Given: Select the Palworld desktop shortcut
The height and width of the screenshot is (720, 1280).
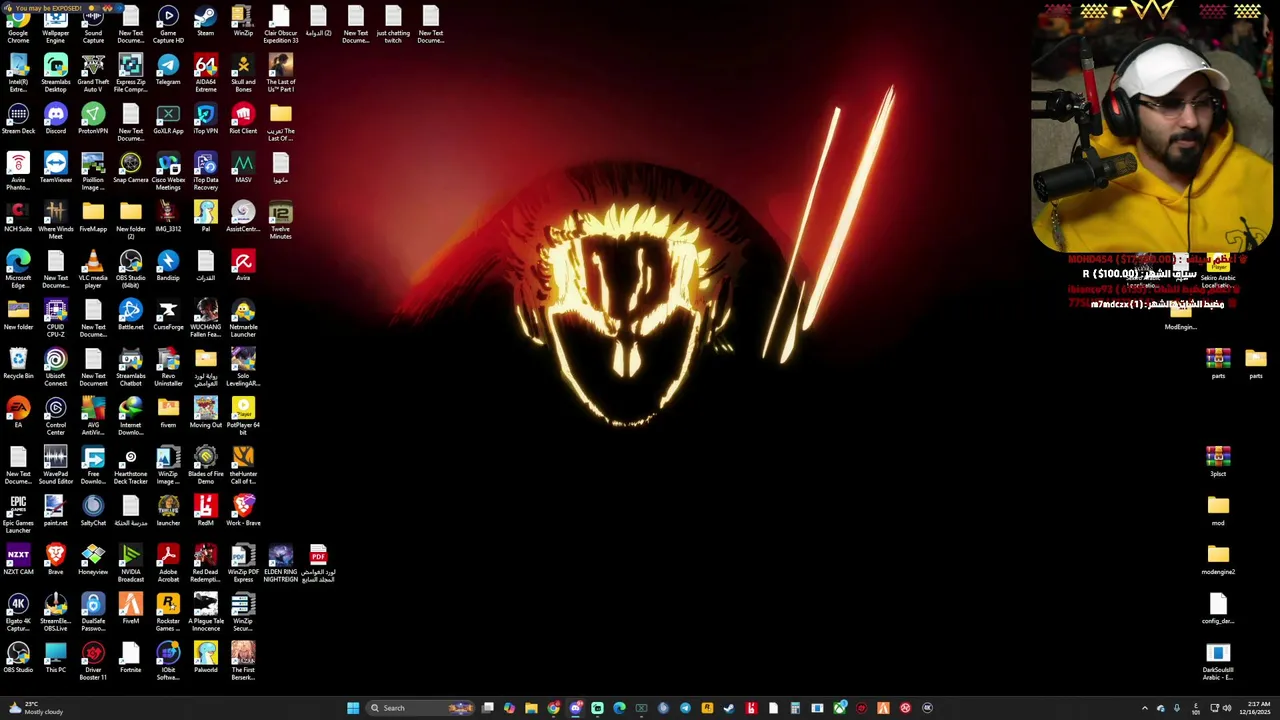Looking at the screenshot, I should [x=205, y=659].
